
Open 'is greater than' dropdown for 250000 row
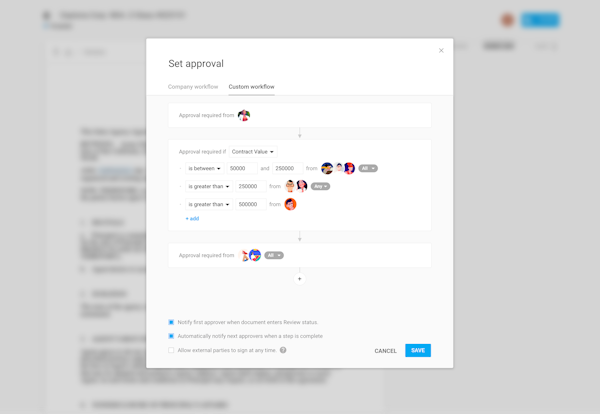coord(209,186)
